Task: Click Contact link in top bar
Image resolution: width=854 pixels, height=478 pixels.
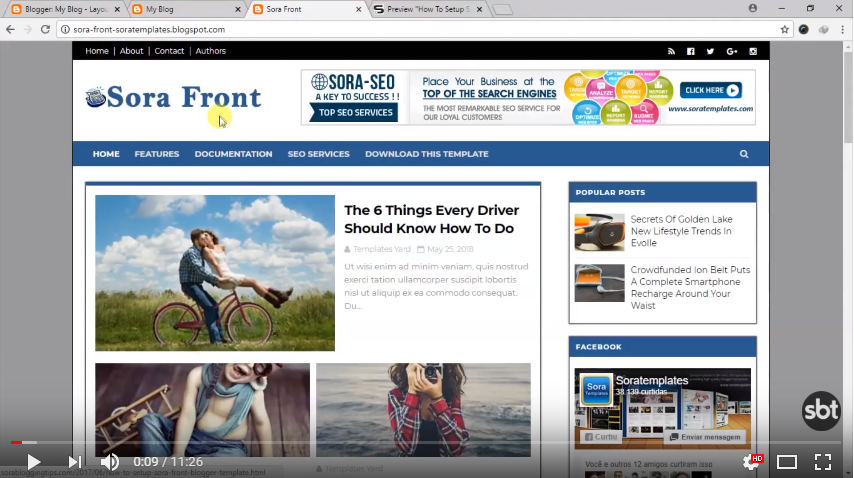Action: (169, 51)
